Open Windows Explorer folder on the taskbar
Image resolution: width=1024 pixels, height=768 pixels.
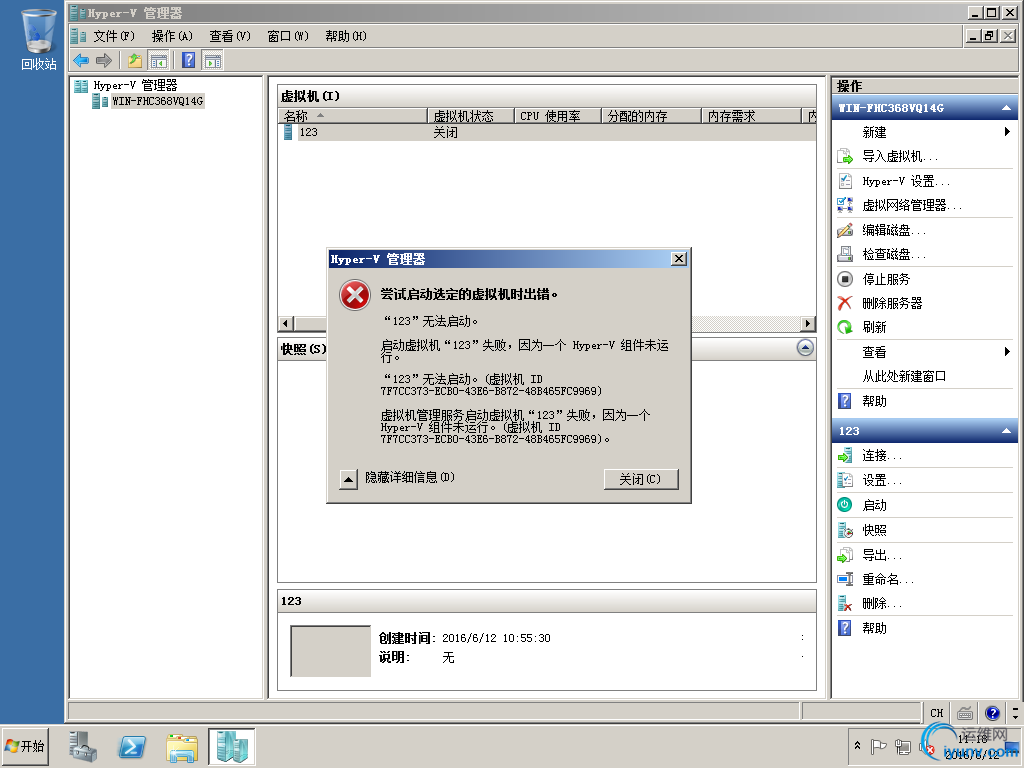tap(182, 747)
